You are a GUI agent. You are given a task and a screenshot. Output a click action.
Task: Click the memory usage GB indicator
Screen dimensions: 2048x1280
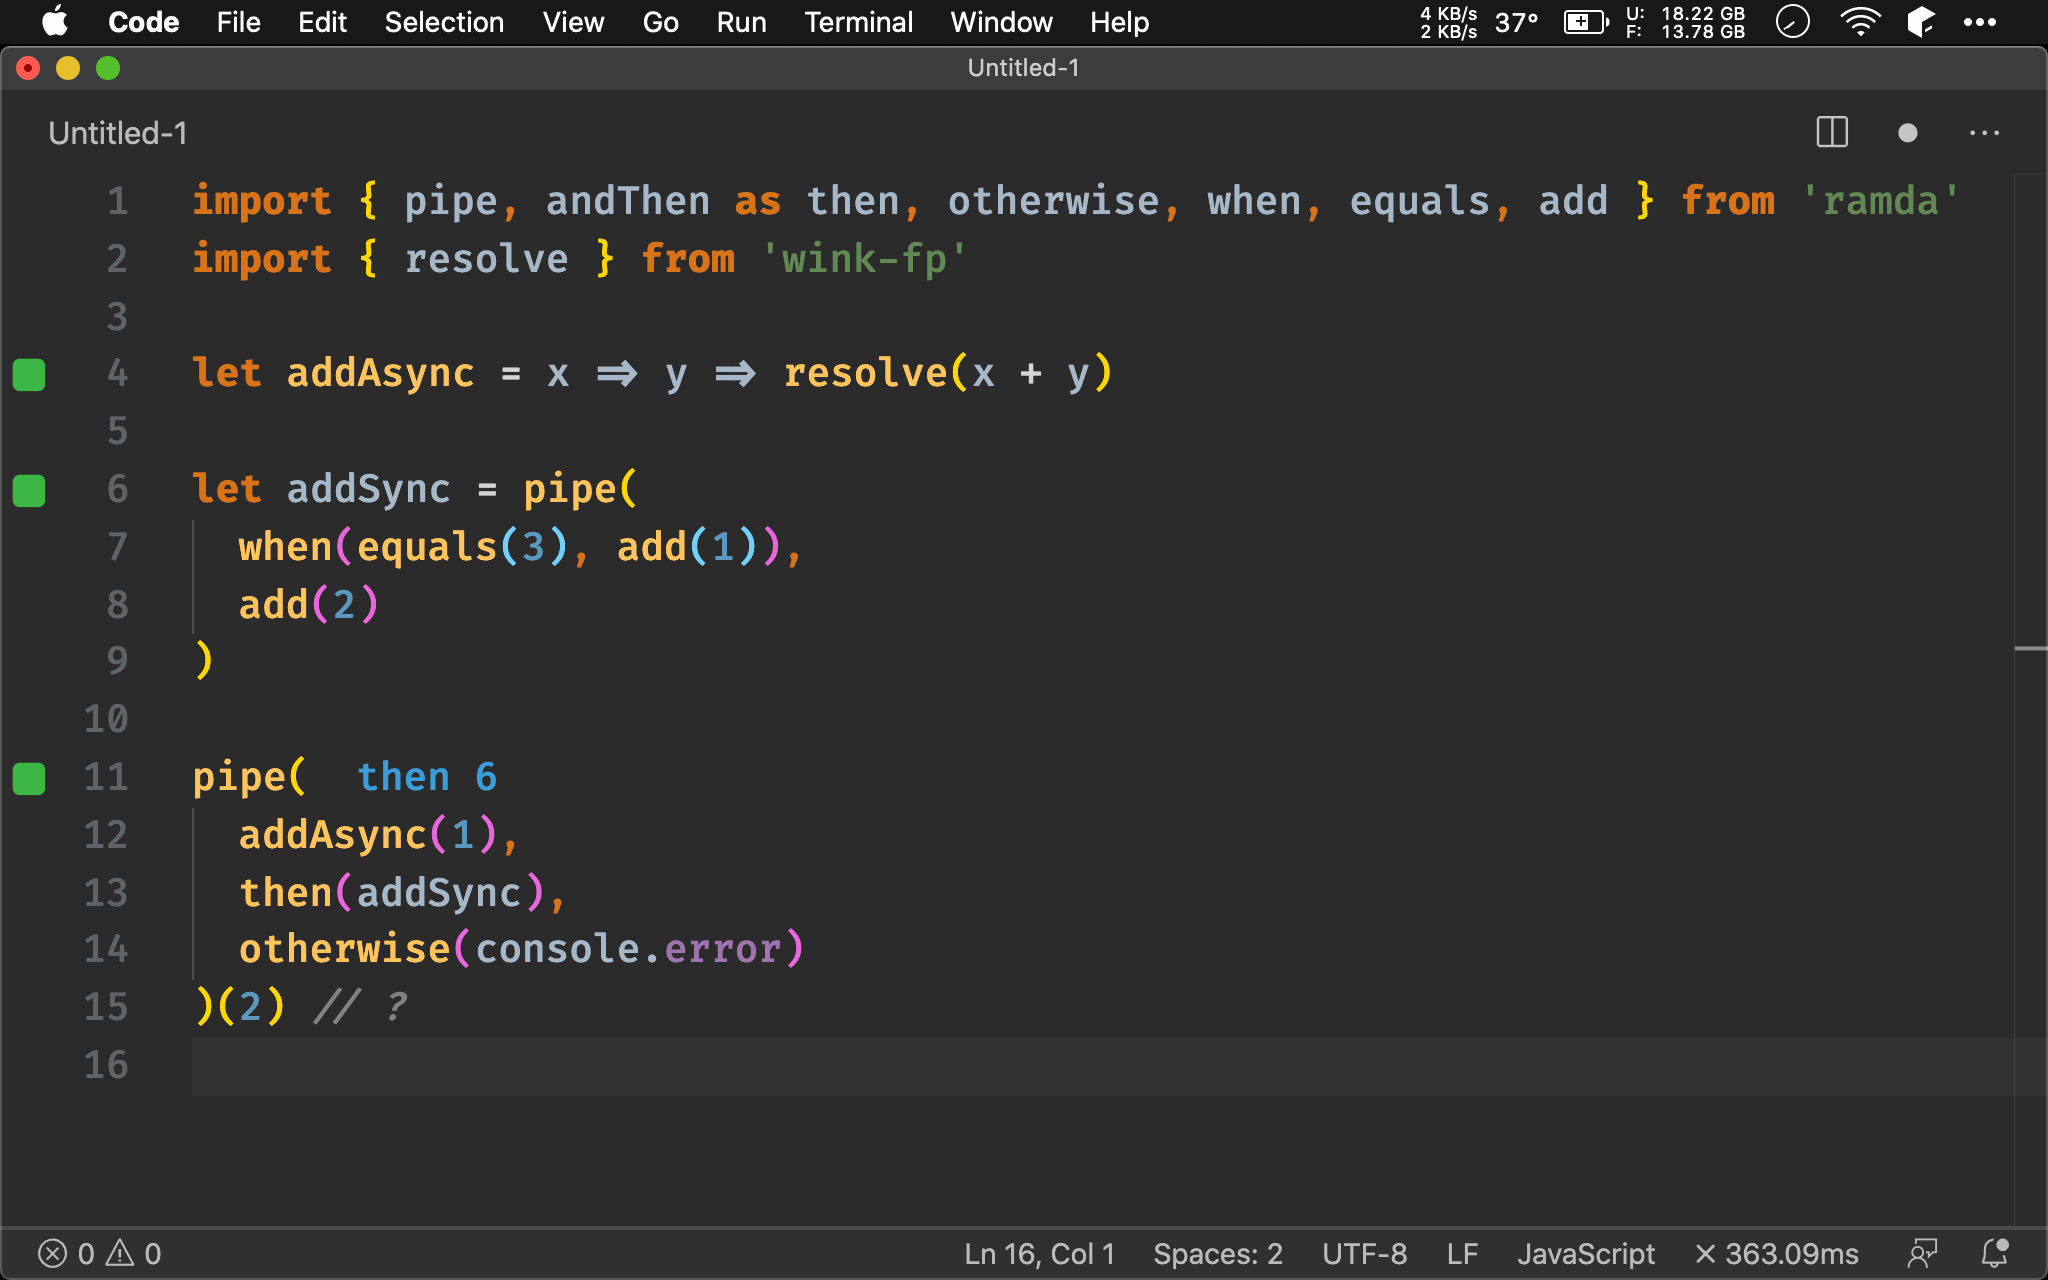click(1686, 22)
